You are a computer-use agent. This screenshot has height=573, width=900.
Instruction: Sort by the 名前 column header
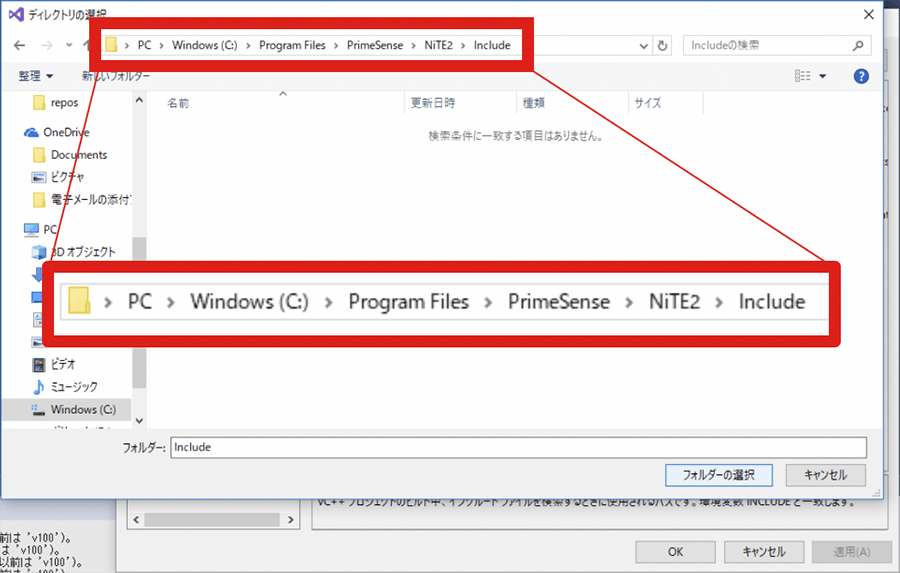tap(178, 103)
